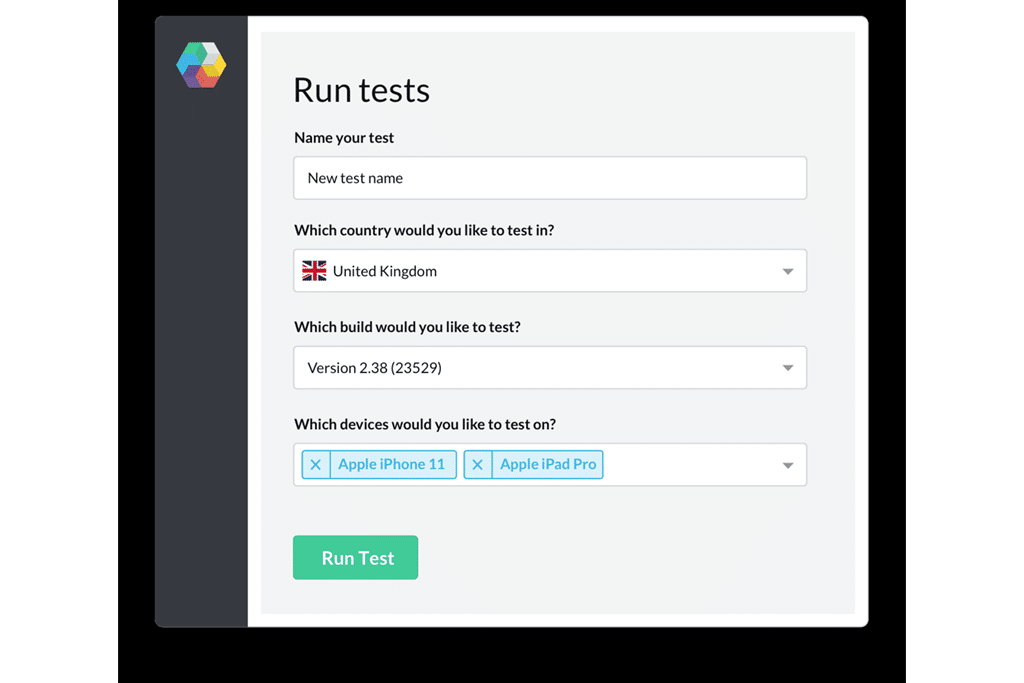Remove the Apple iPhone 11 device tag
Image resolution: width=1024 pixels, height=683 pixels.
point(316,464)
